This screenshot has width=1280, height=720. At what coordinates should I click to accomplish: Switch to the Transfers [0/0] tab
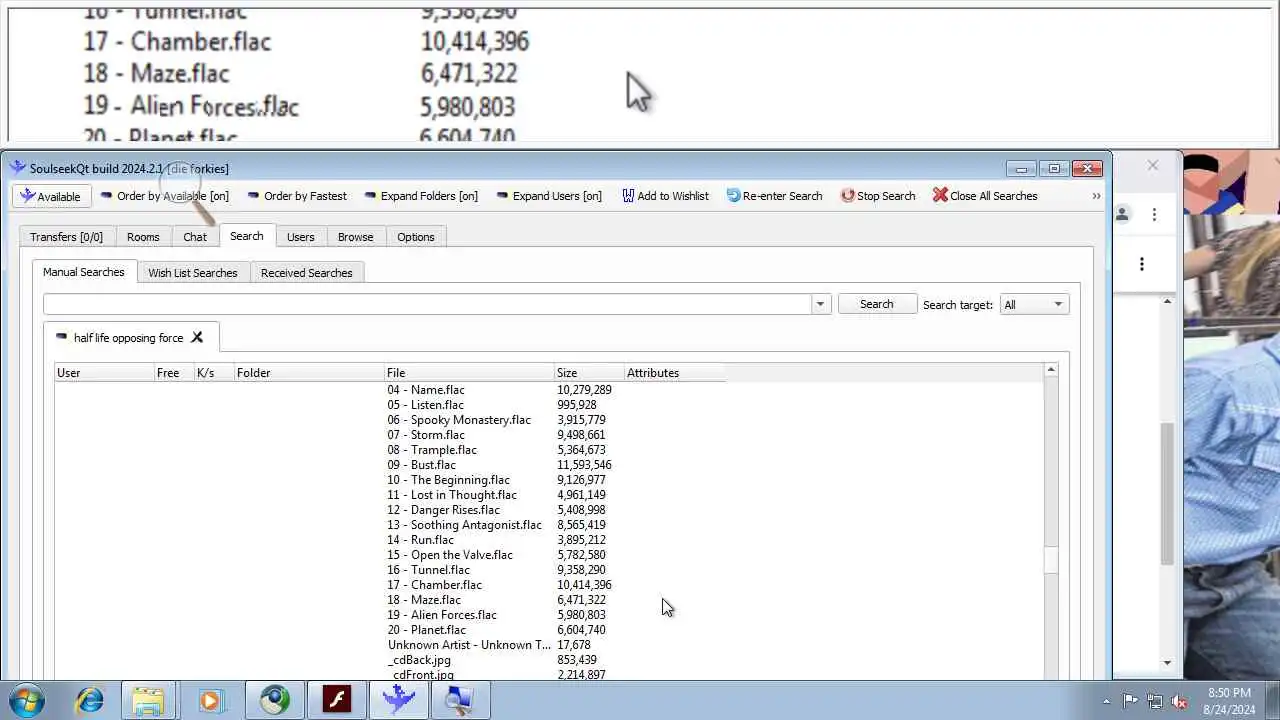(66, 237)
